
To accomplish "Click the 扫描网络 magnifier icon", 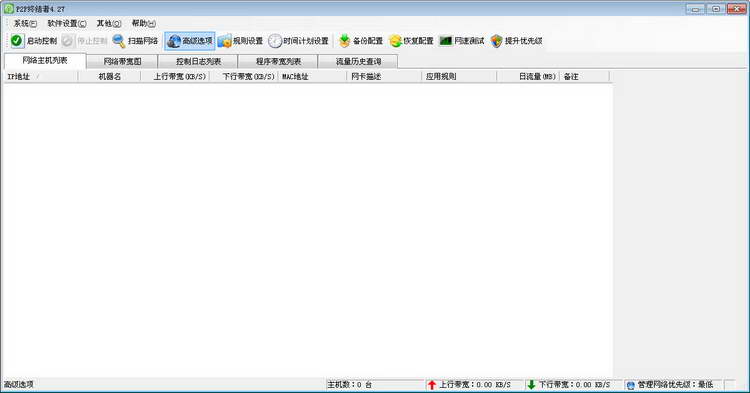I will [119, 41].
